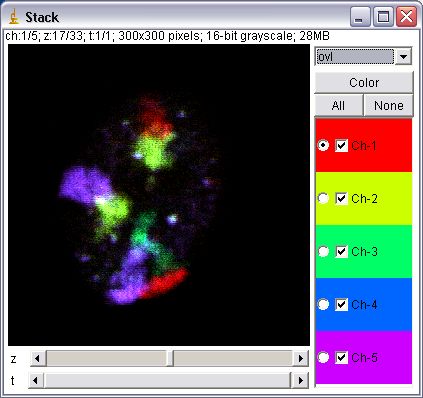This screenshot has height=398, width=423.
Task: Uncheck the Ch-1 checkbox
Action: pos(341,145)
